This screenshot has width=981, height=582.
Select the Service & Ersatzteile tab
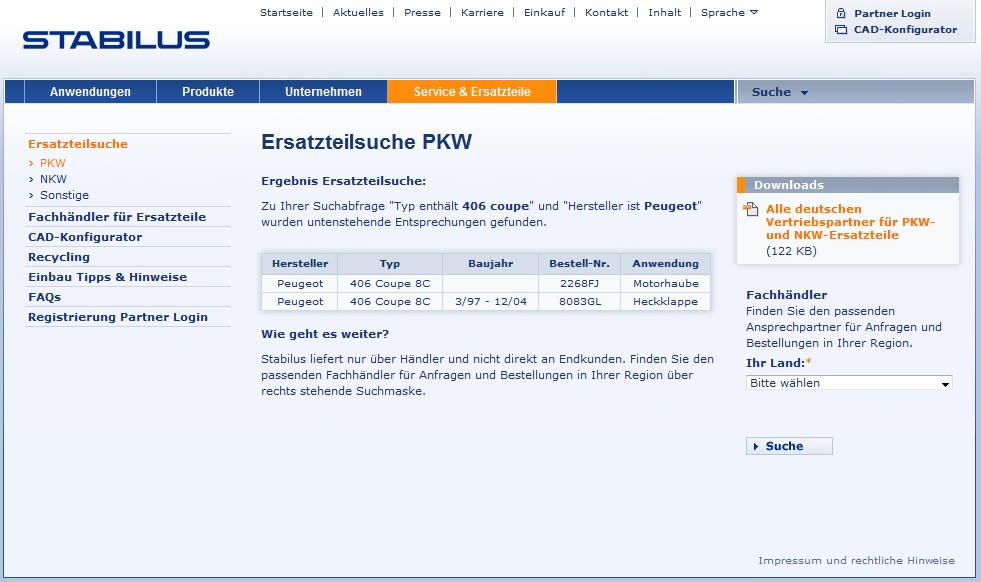[471, 92]
